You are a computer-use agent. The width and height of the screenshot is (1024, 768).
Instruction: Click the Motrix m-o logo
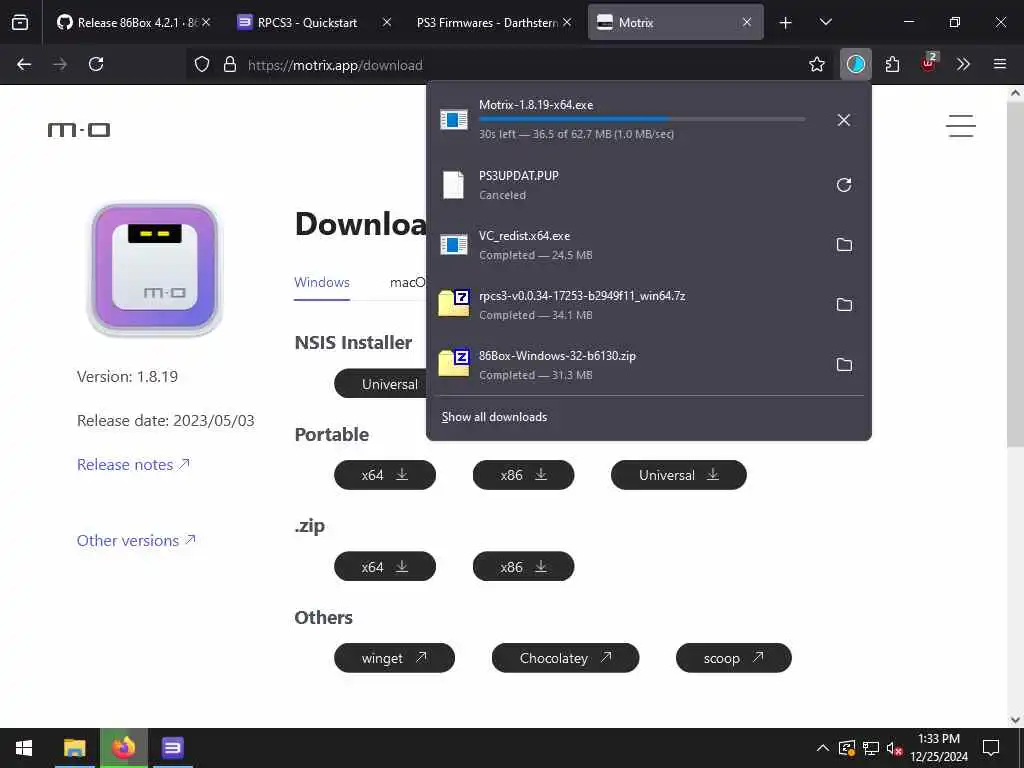tap(79, 130)
